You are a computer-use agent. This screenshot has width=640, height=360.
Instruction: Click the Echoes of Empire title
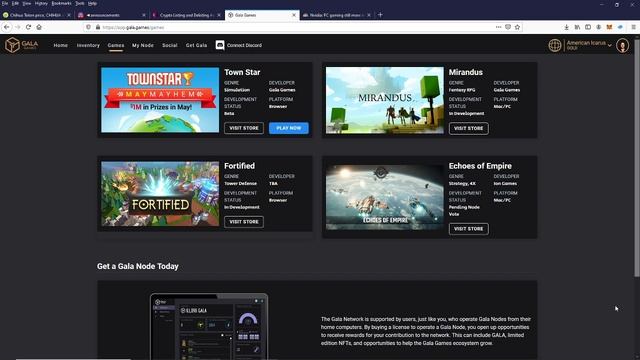pyautogui.click(x=480, y=166)
